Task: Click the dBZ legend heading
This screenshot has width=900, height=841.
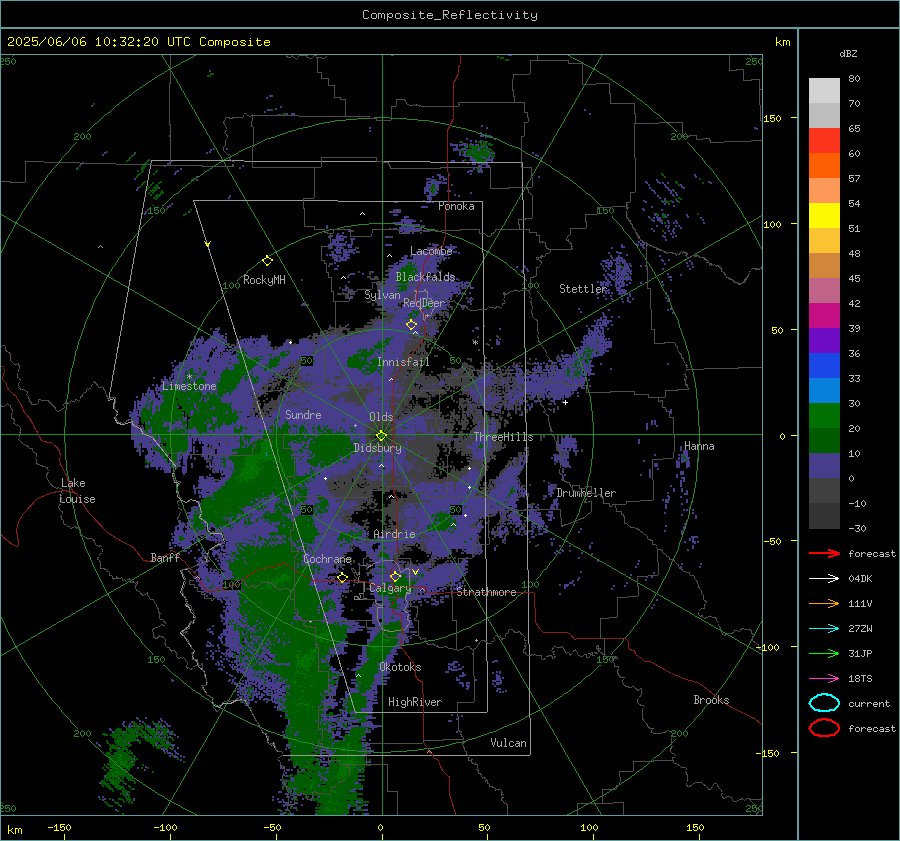Action: coord(848,53)
